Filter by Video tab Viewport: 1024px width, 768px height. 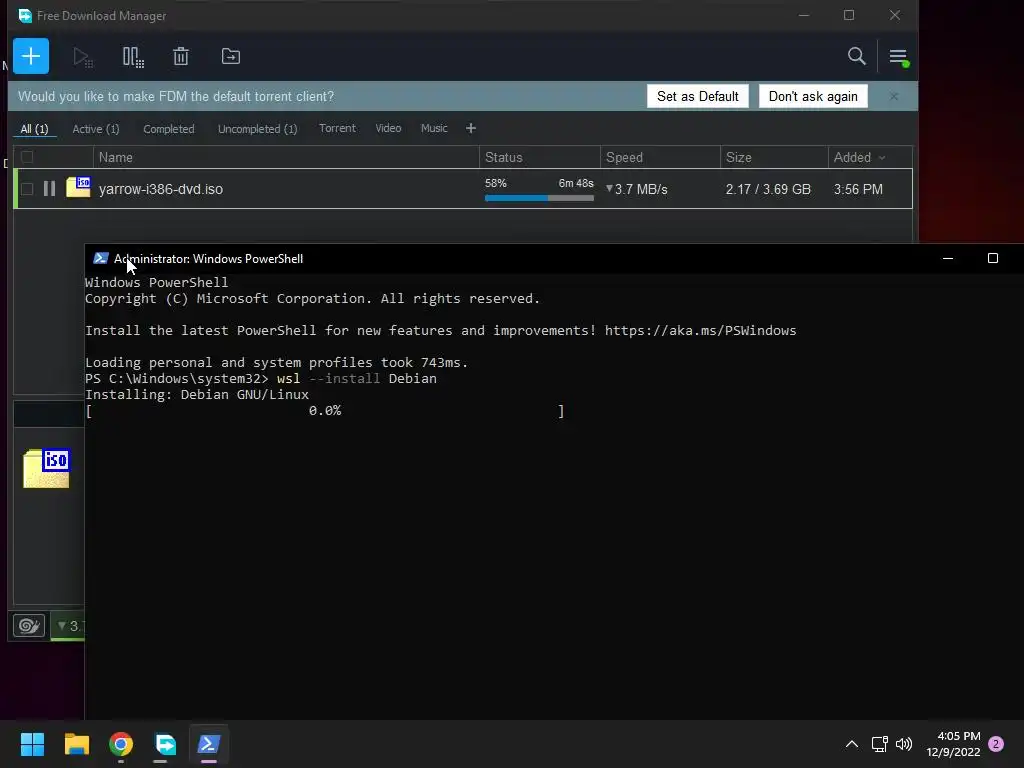[x=388, y=128]
